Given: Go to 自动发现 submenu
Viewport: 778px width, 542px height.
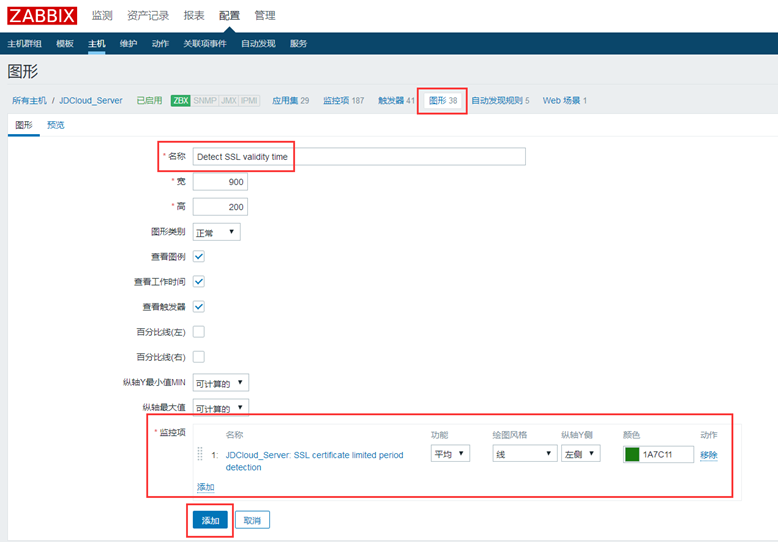Looking at the screenshot, I should tap(258, 44).
